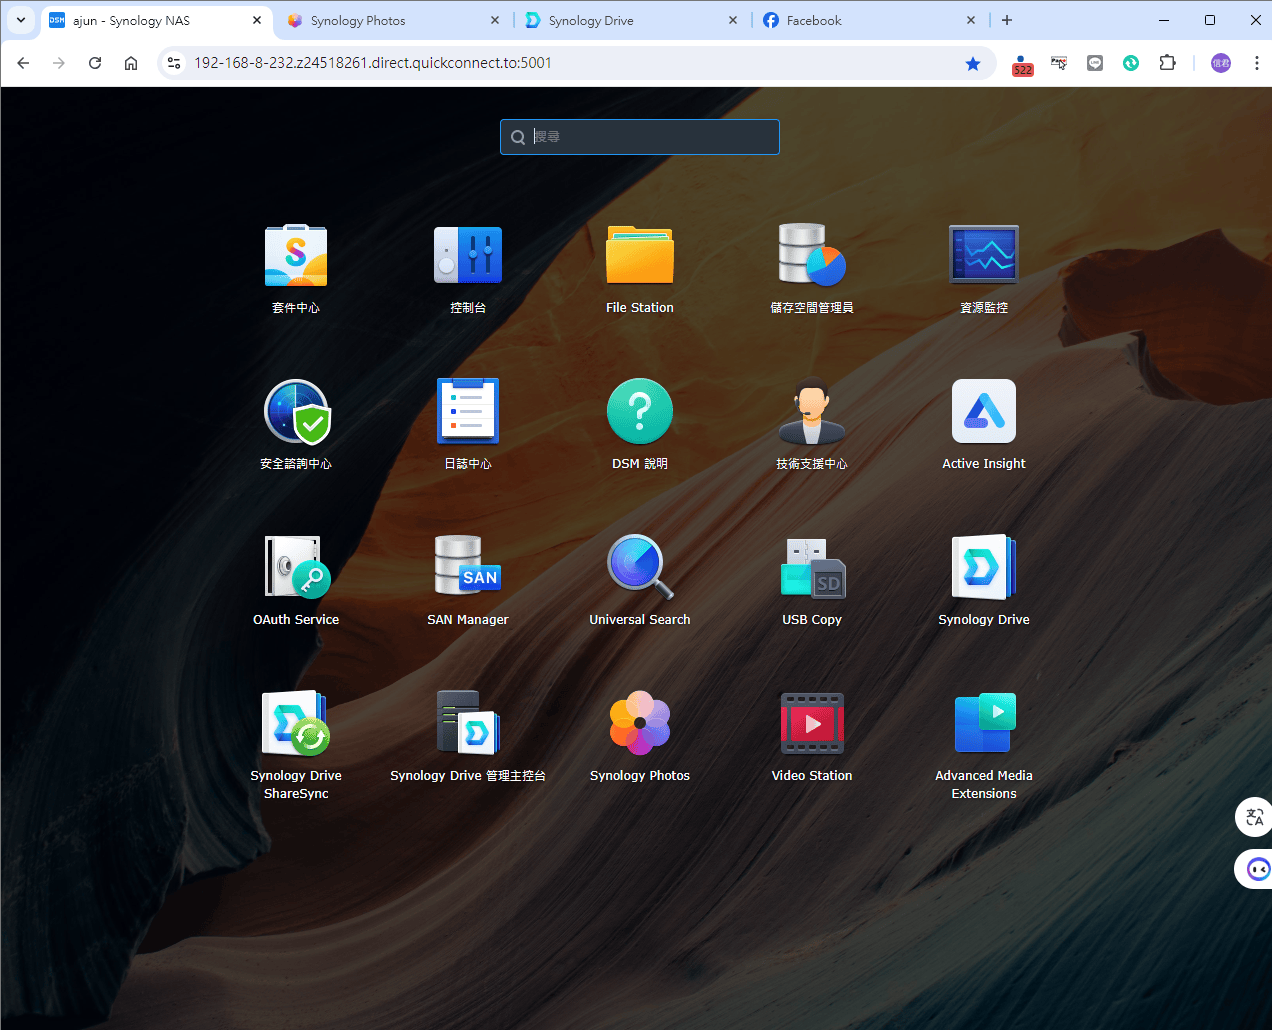
Task: Open the extension with 522 badge
Action: (x=1022, y=64)
